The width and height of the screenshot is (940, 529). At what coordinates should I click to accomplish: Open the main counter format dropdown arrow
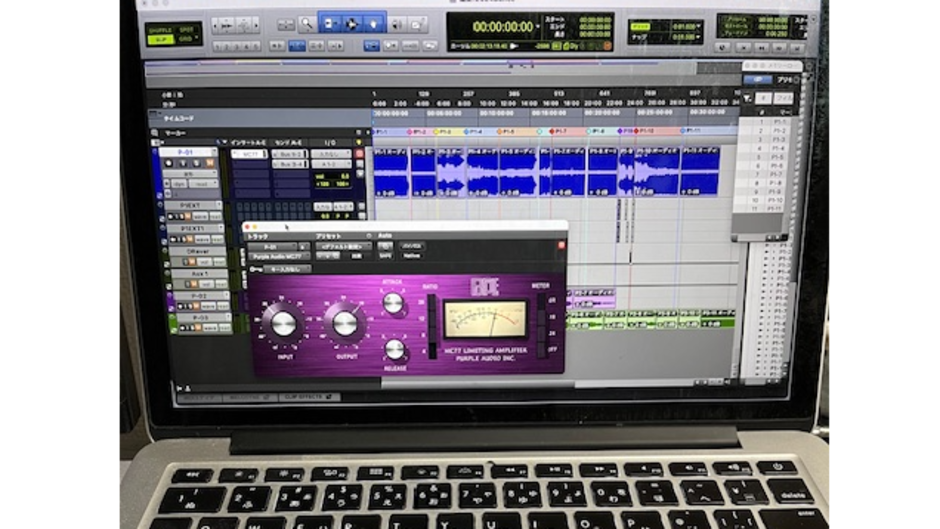tap(537, 26)
